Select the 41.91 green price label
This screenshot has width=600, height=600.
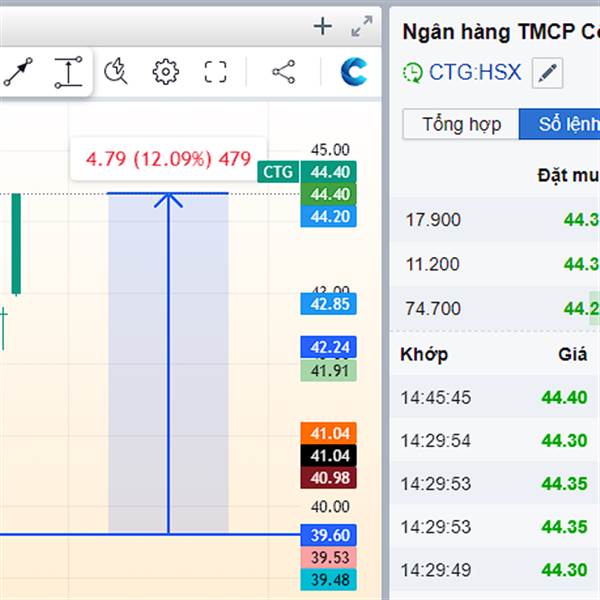[x=328, y=370]
